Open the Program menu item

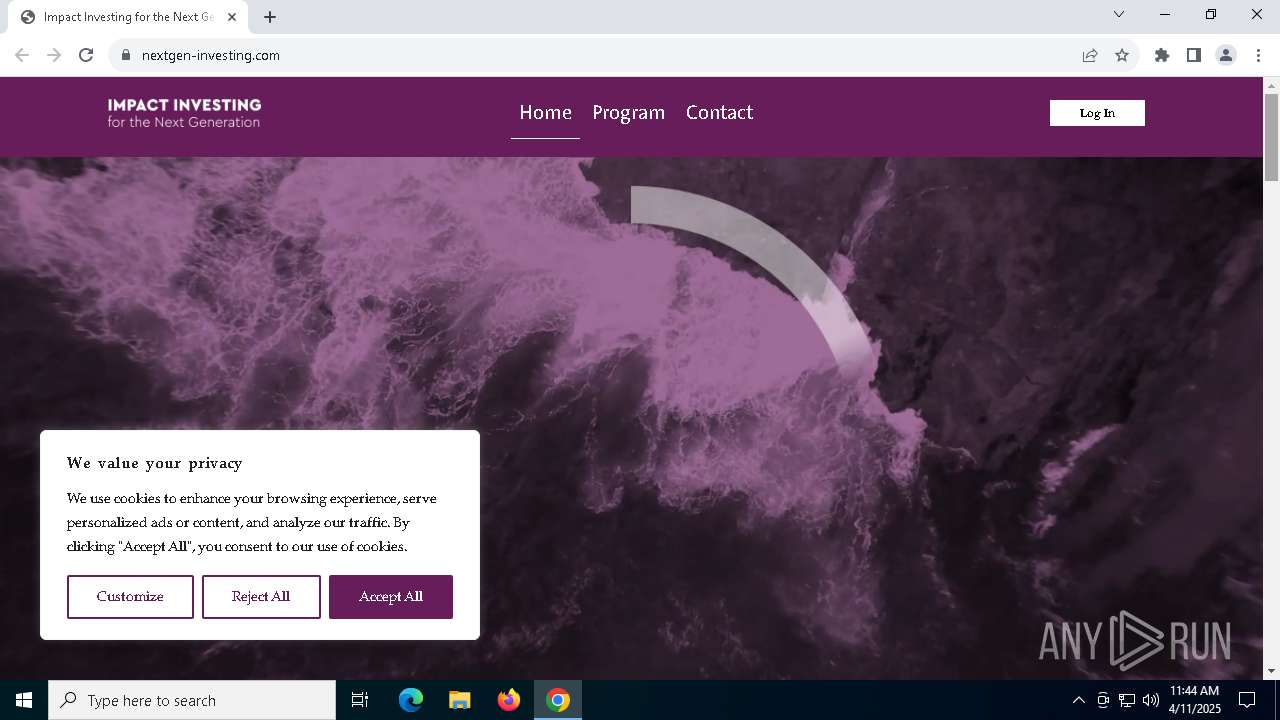pyautogui.click(x=628, y=113)
